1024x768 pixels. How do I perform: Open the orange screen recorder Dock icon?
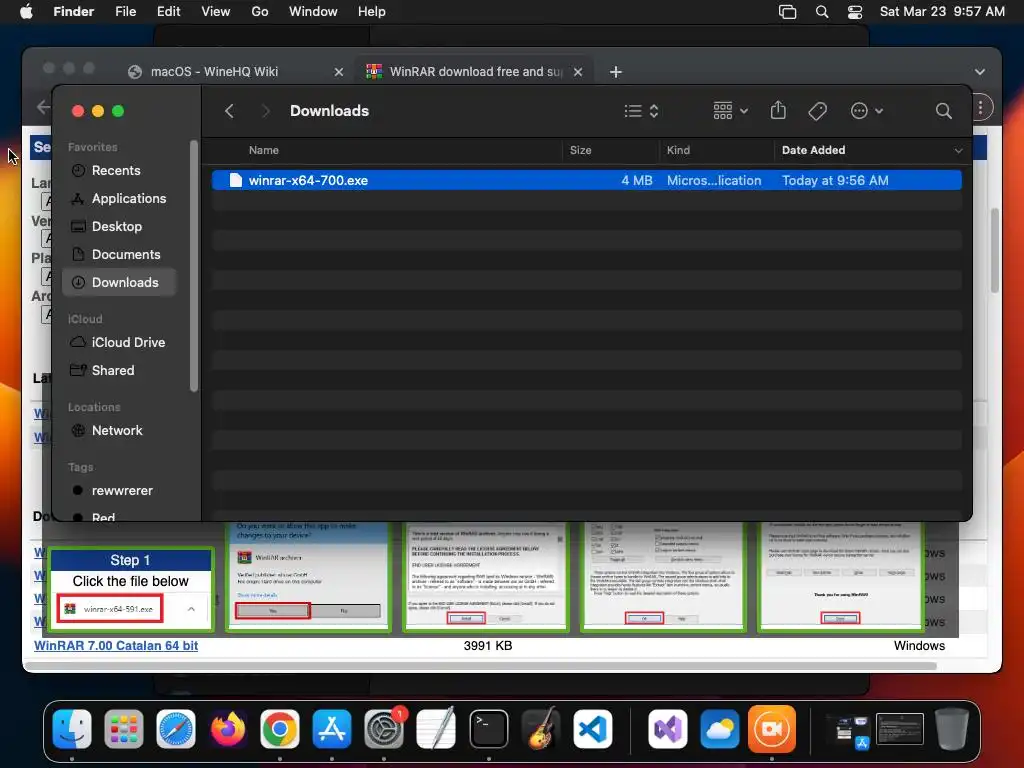click(x=772, y=729)
